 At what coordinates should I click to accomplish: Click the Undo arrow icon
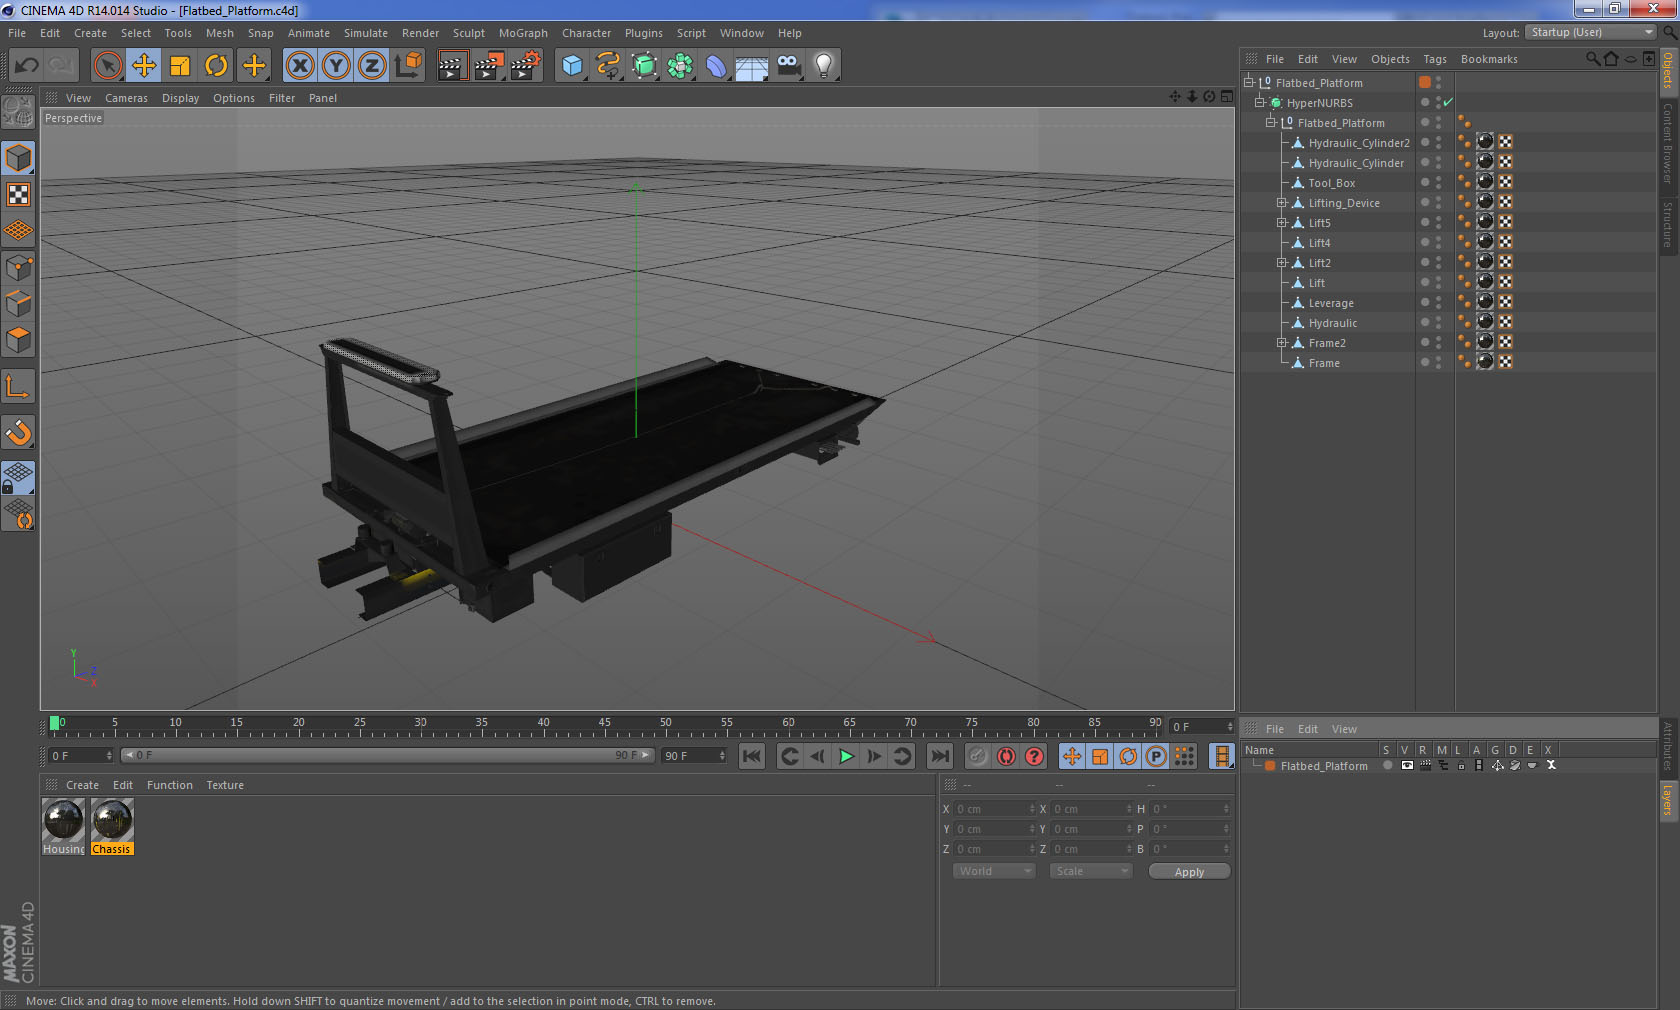(27, 66)
